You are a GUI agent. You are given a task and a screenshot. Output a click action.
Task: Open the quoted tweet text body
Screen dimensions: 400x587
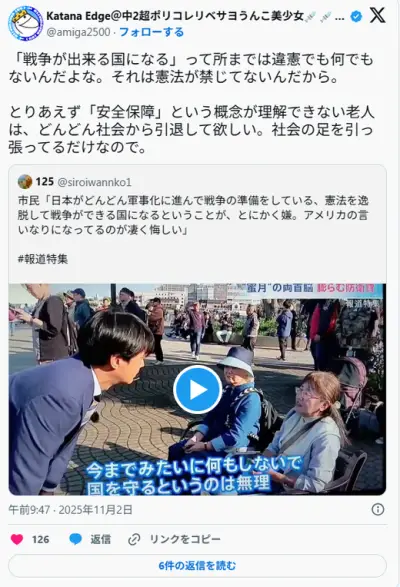[x=193, y=215]
